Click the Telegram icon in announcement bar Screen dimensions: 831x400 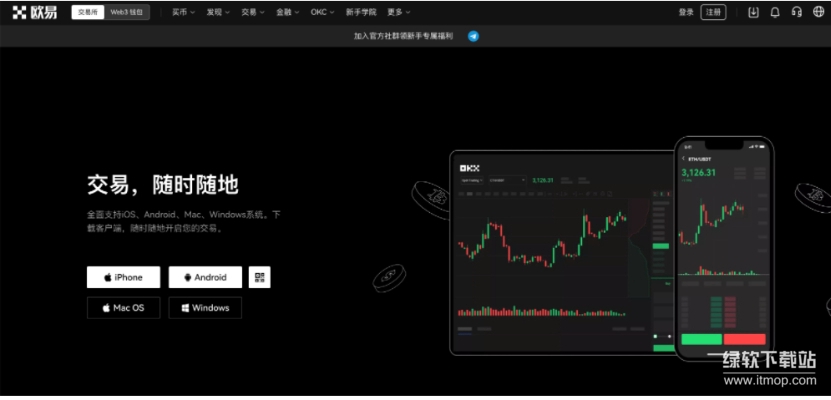point(473,35)
